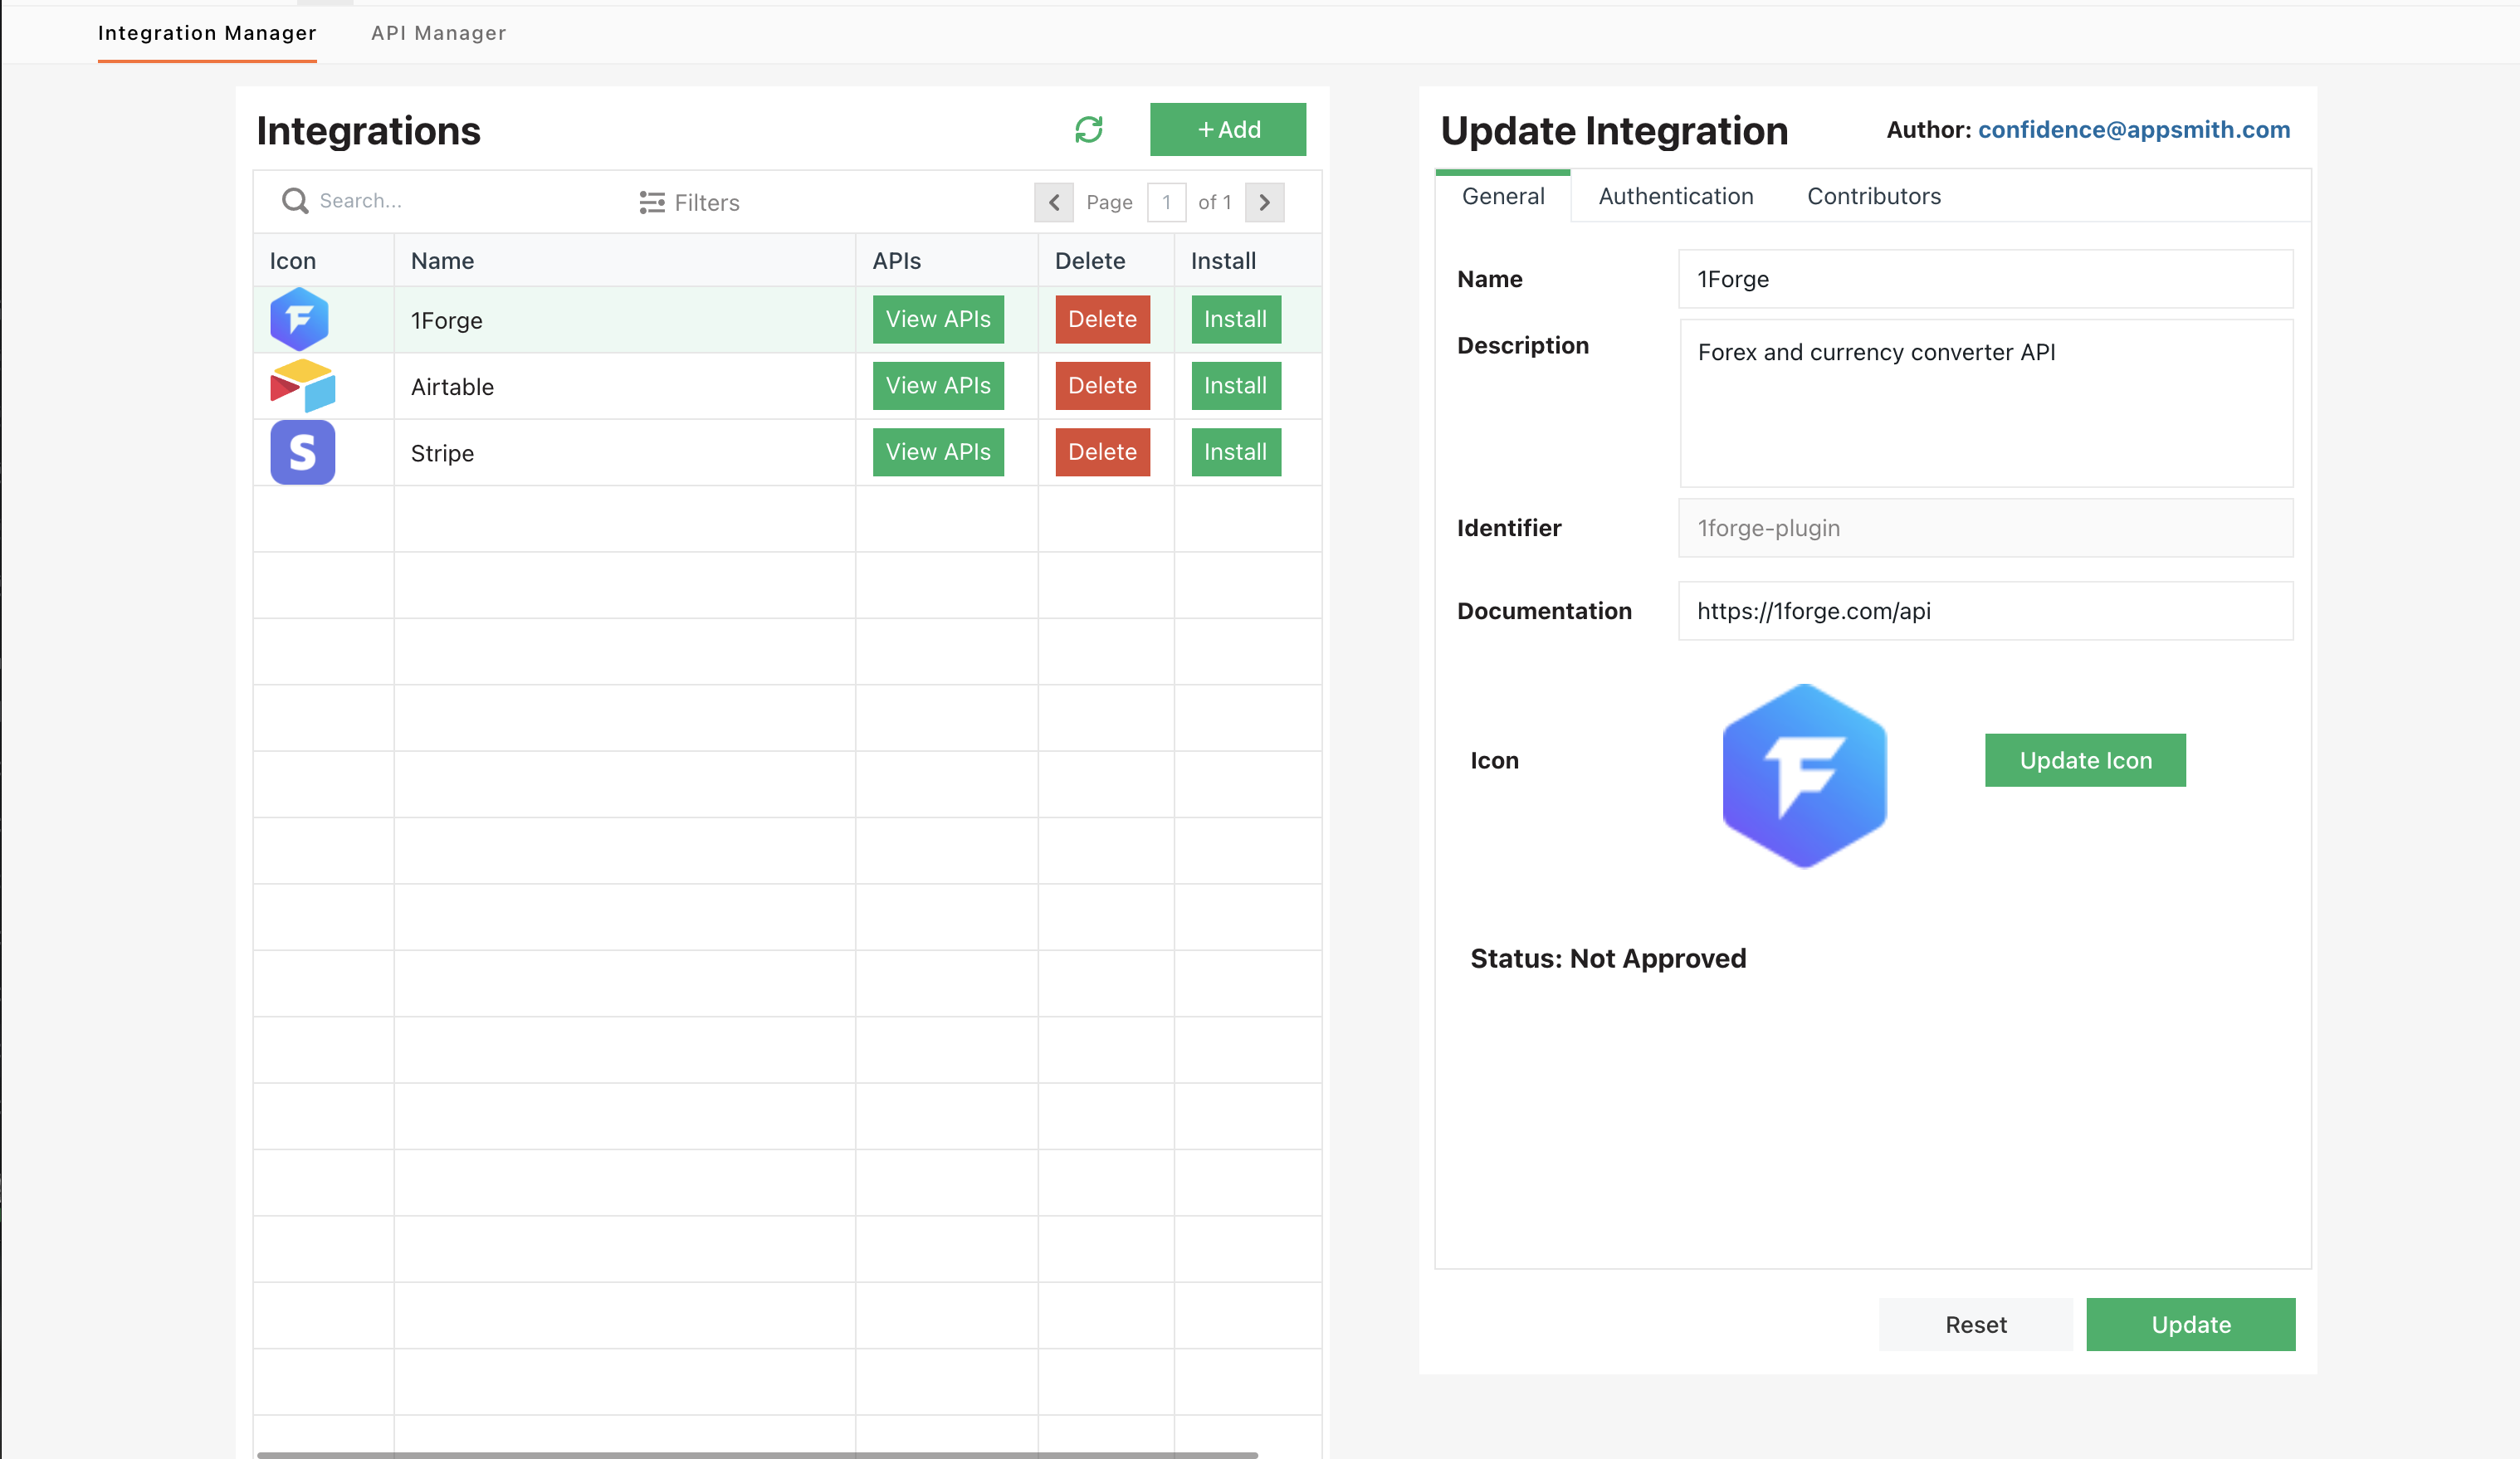Viewport: 2520px width, 1459px height.
Task: Click the search magnifier icon
Action: [294, 201]
